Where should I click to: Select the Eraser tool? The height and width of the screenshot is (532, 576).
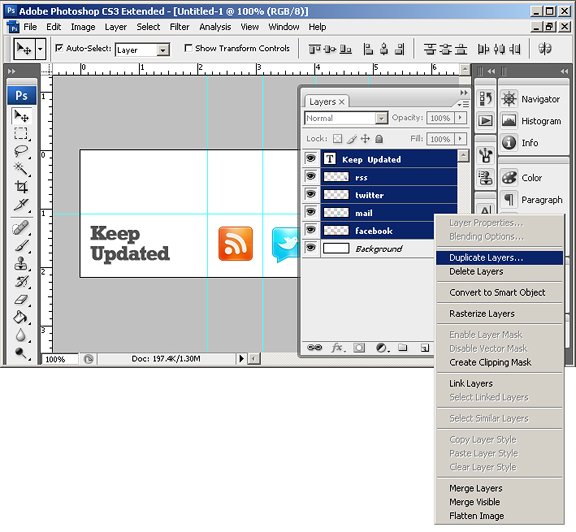tap(21, 299)
